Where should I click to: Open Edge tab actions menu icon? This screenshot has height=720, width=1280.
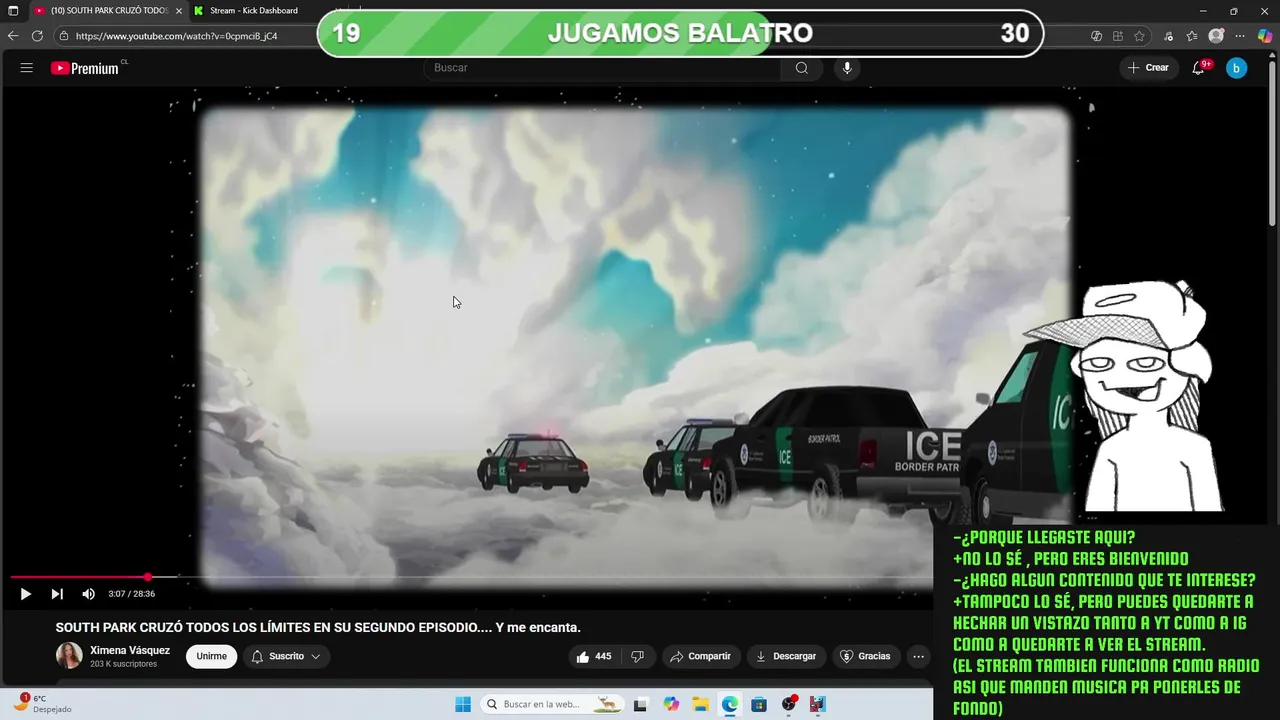[13, 11]
